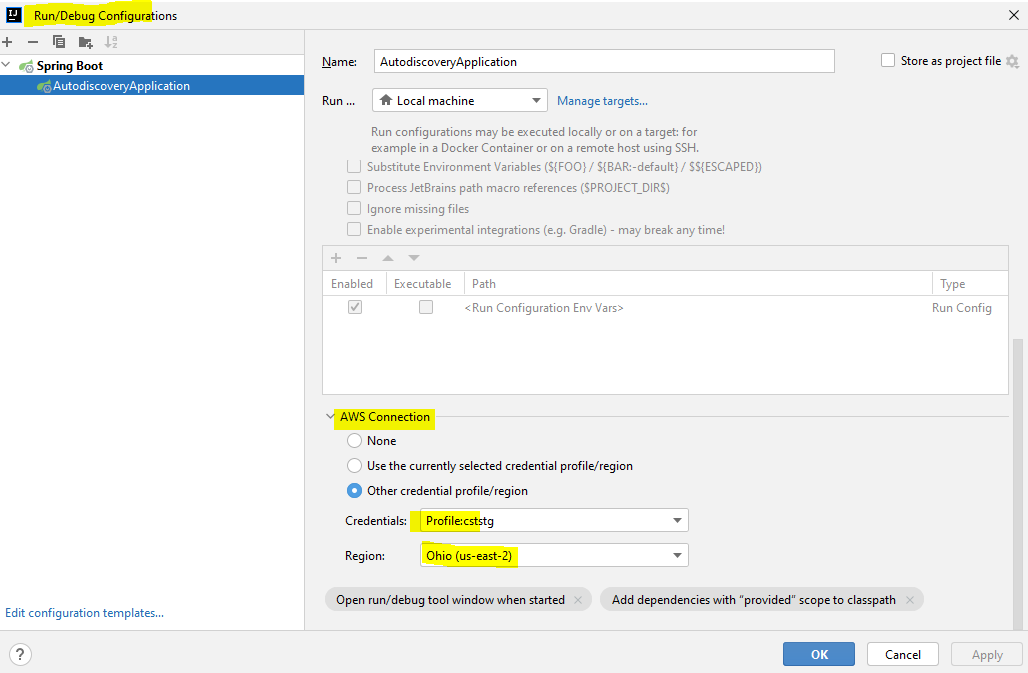Open the Run on Local machine dropdown

click(x=460, y=100)
